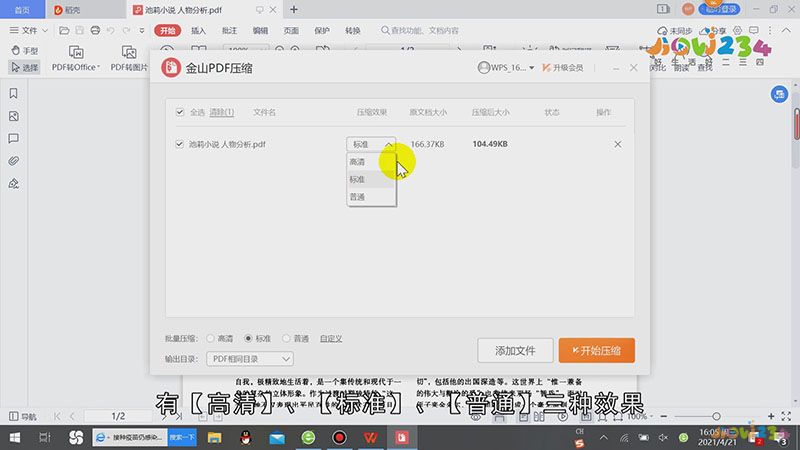
Task: Click the 导航 navigation toggle in status bar
Action: [23, 416]
